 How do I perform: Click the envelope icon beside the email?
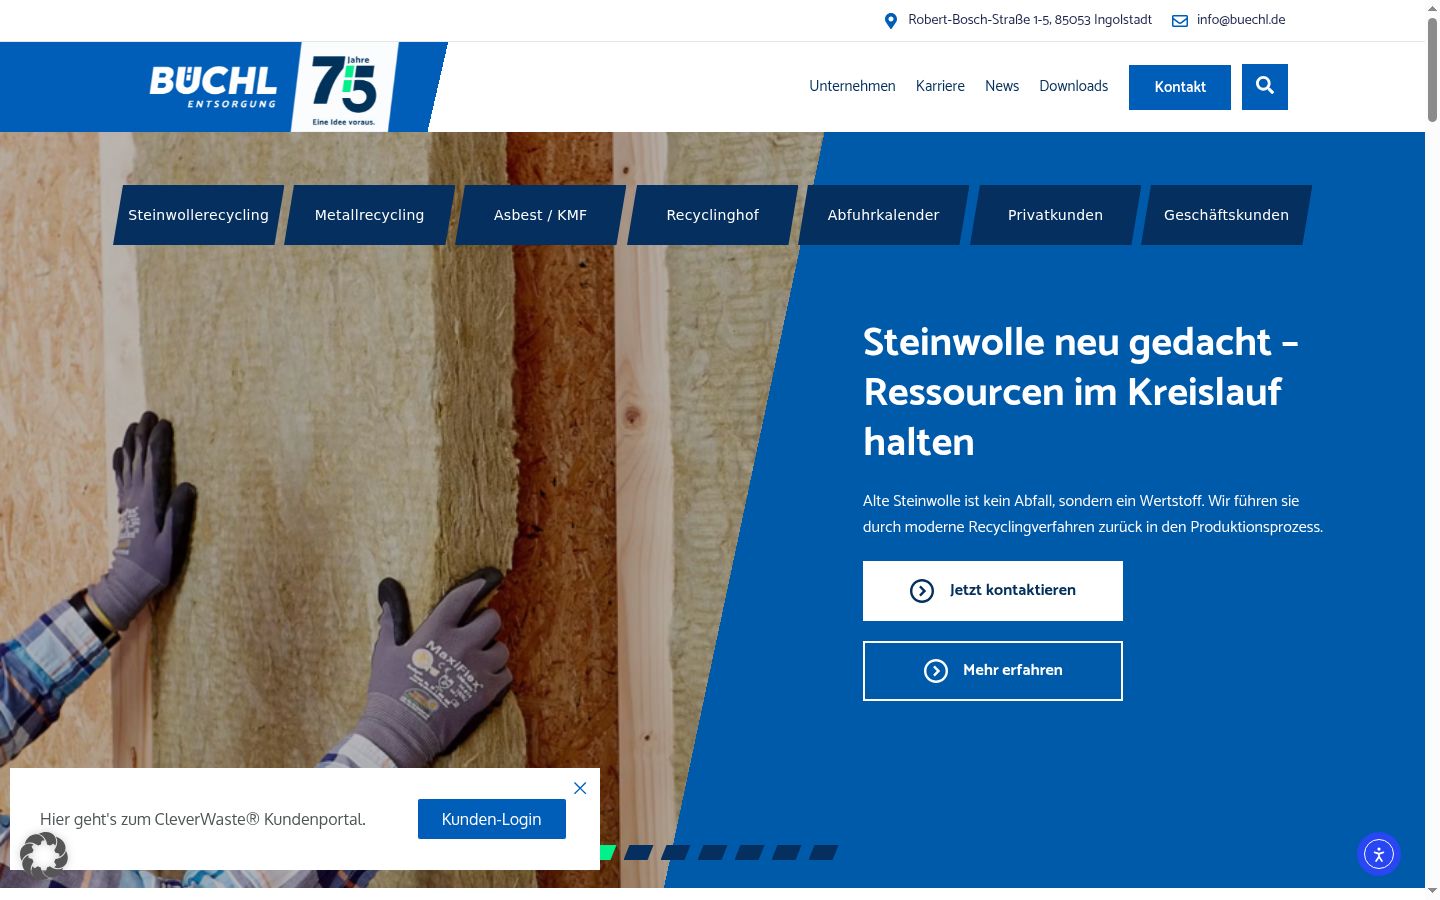click(1180, 21)
